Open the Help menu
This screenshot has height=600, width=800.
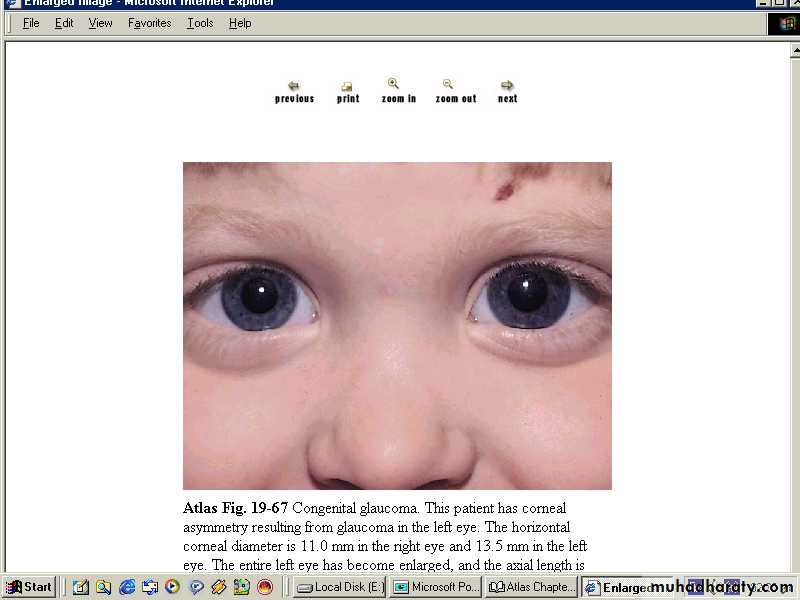point(240,23)
